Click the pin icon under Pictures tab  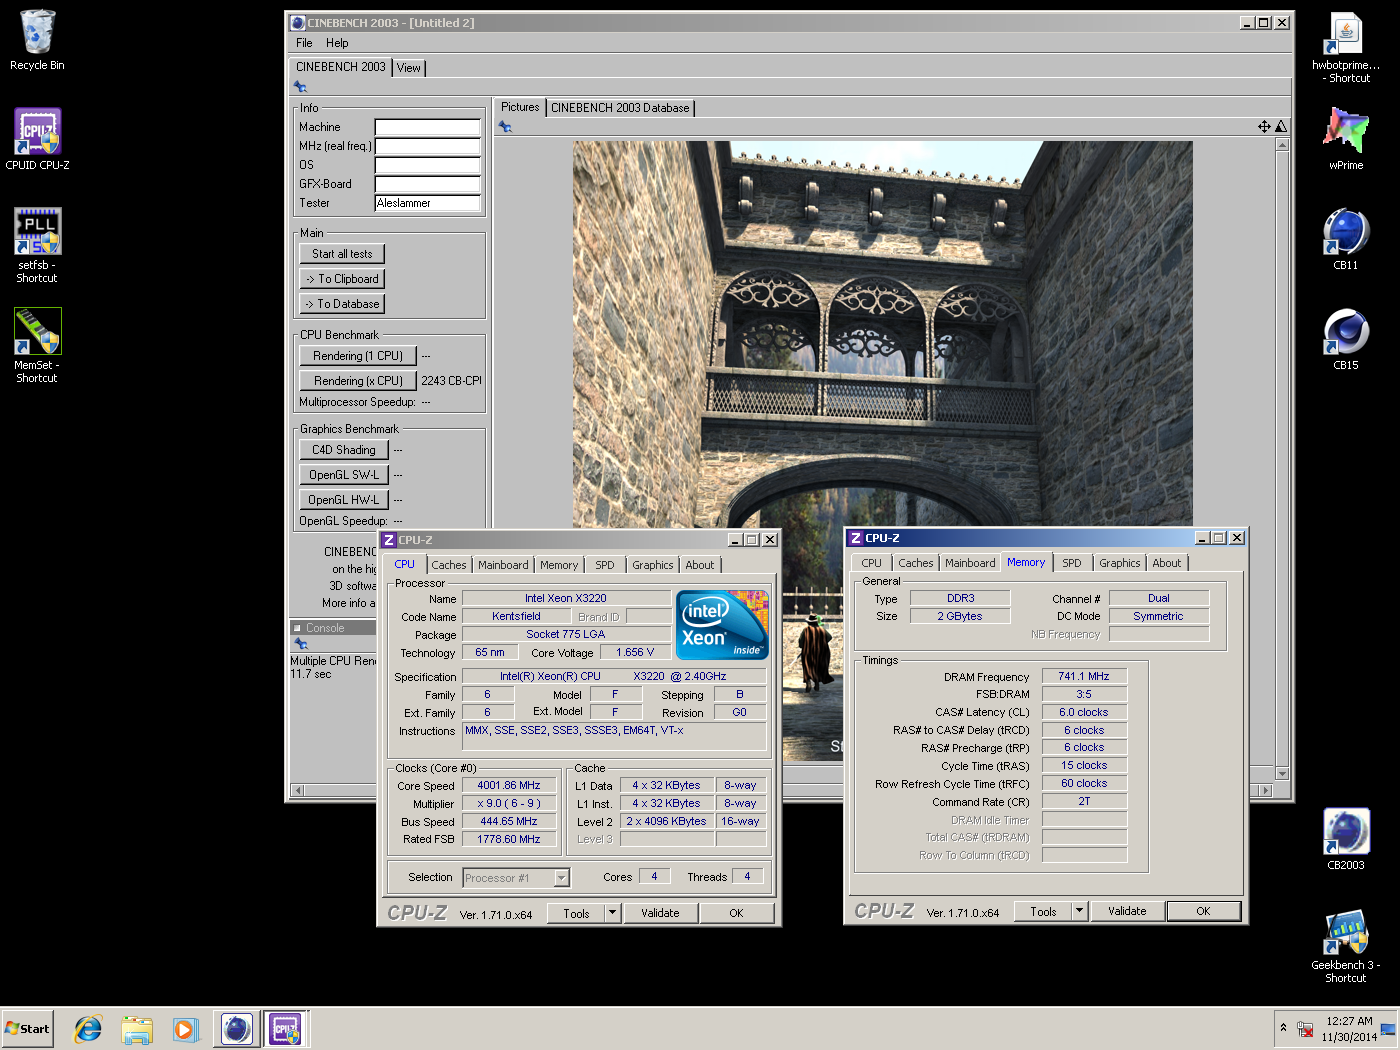pyautogui.click(x=505, y=127)
